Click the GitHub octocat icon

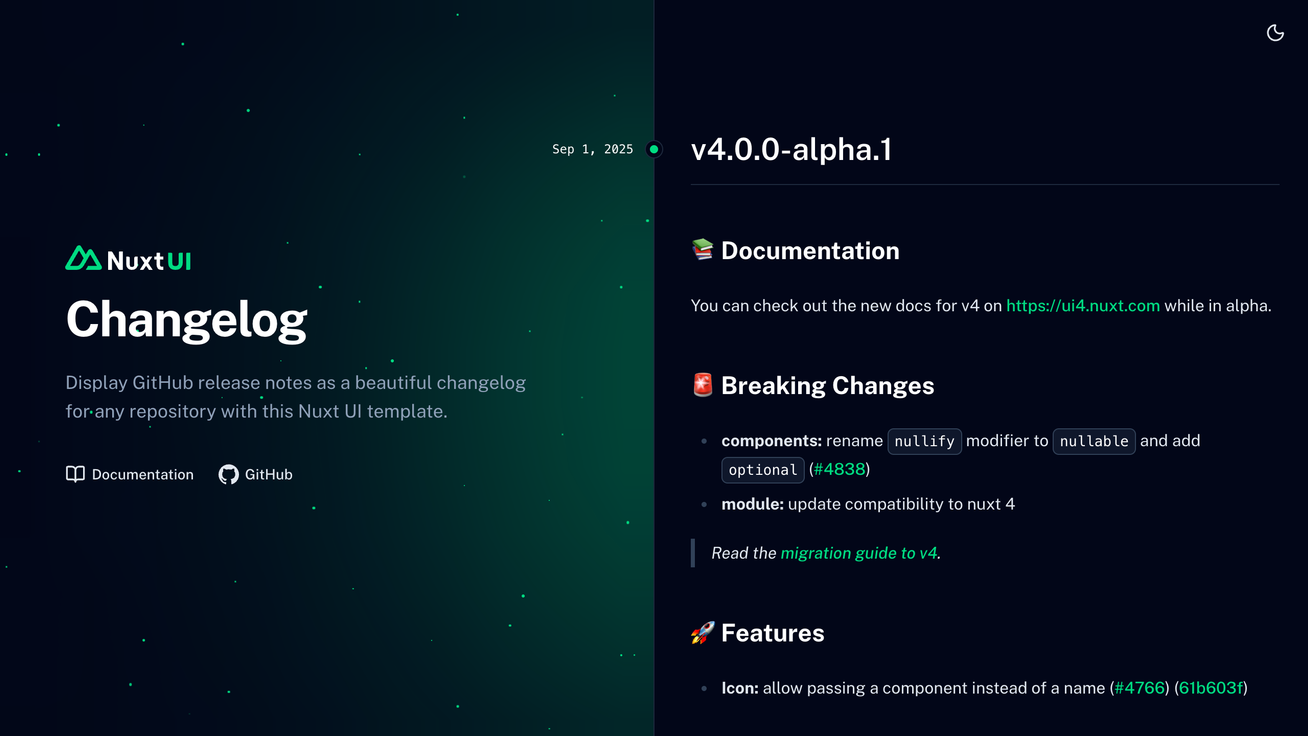point(227,474)
